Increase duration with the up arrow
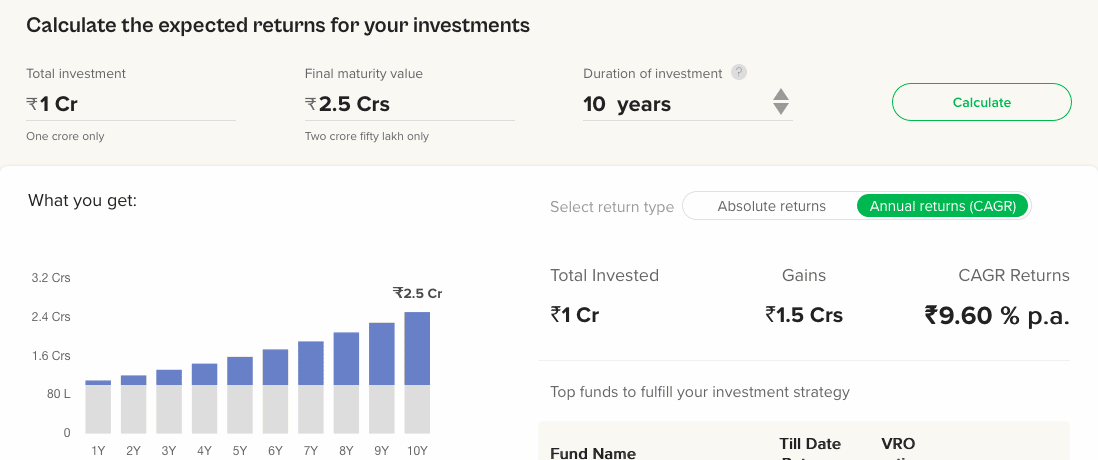Screen dimensions: 1098x460 [781, 95]
